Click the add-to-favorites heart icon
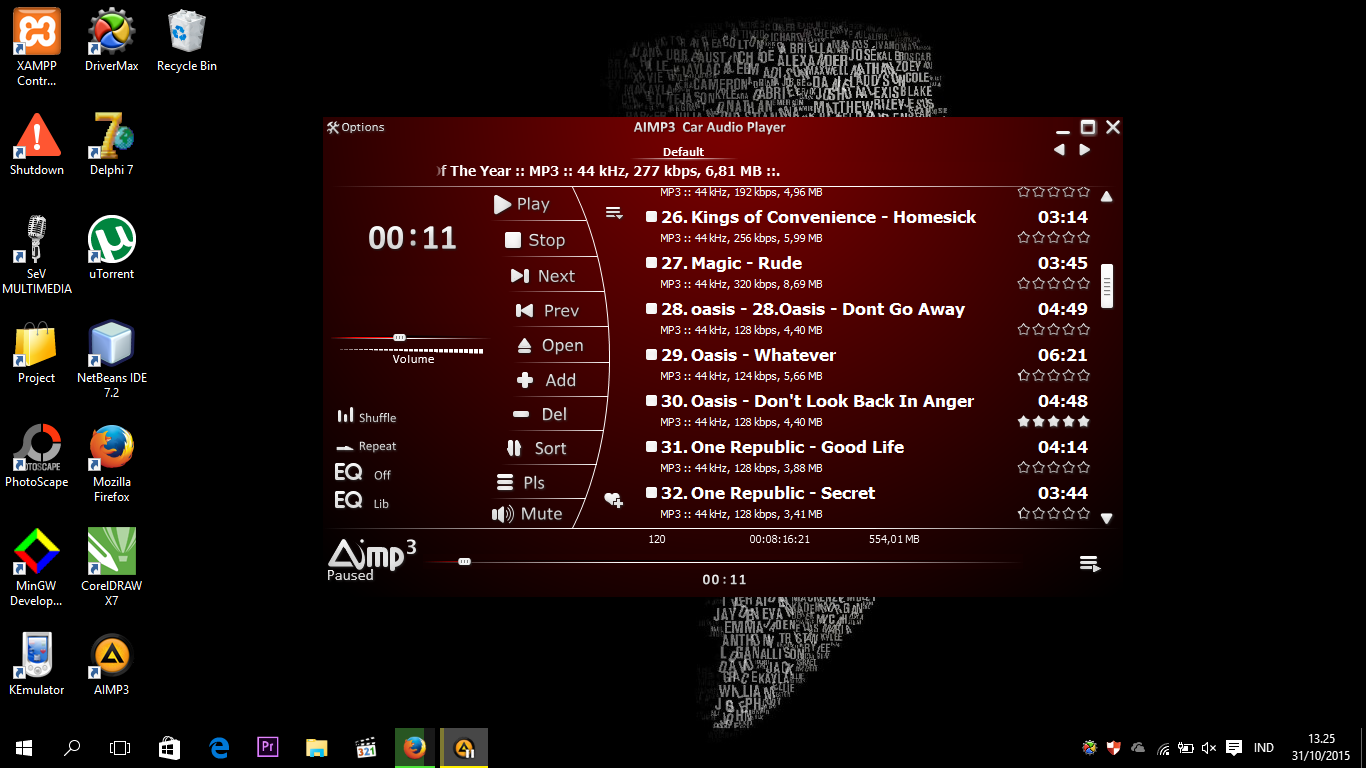 coord(614,500)
